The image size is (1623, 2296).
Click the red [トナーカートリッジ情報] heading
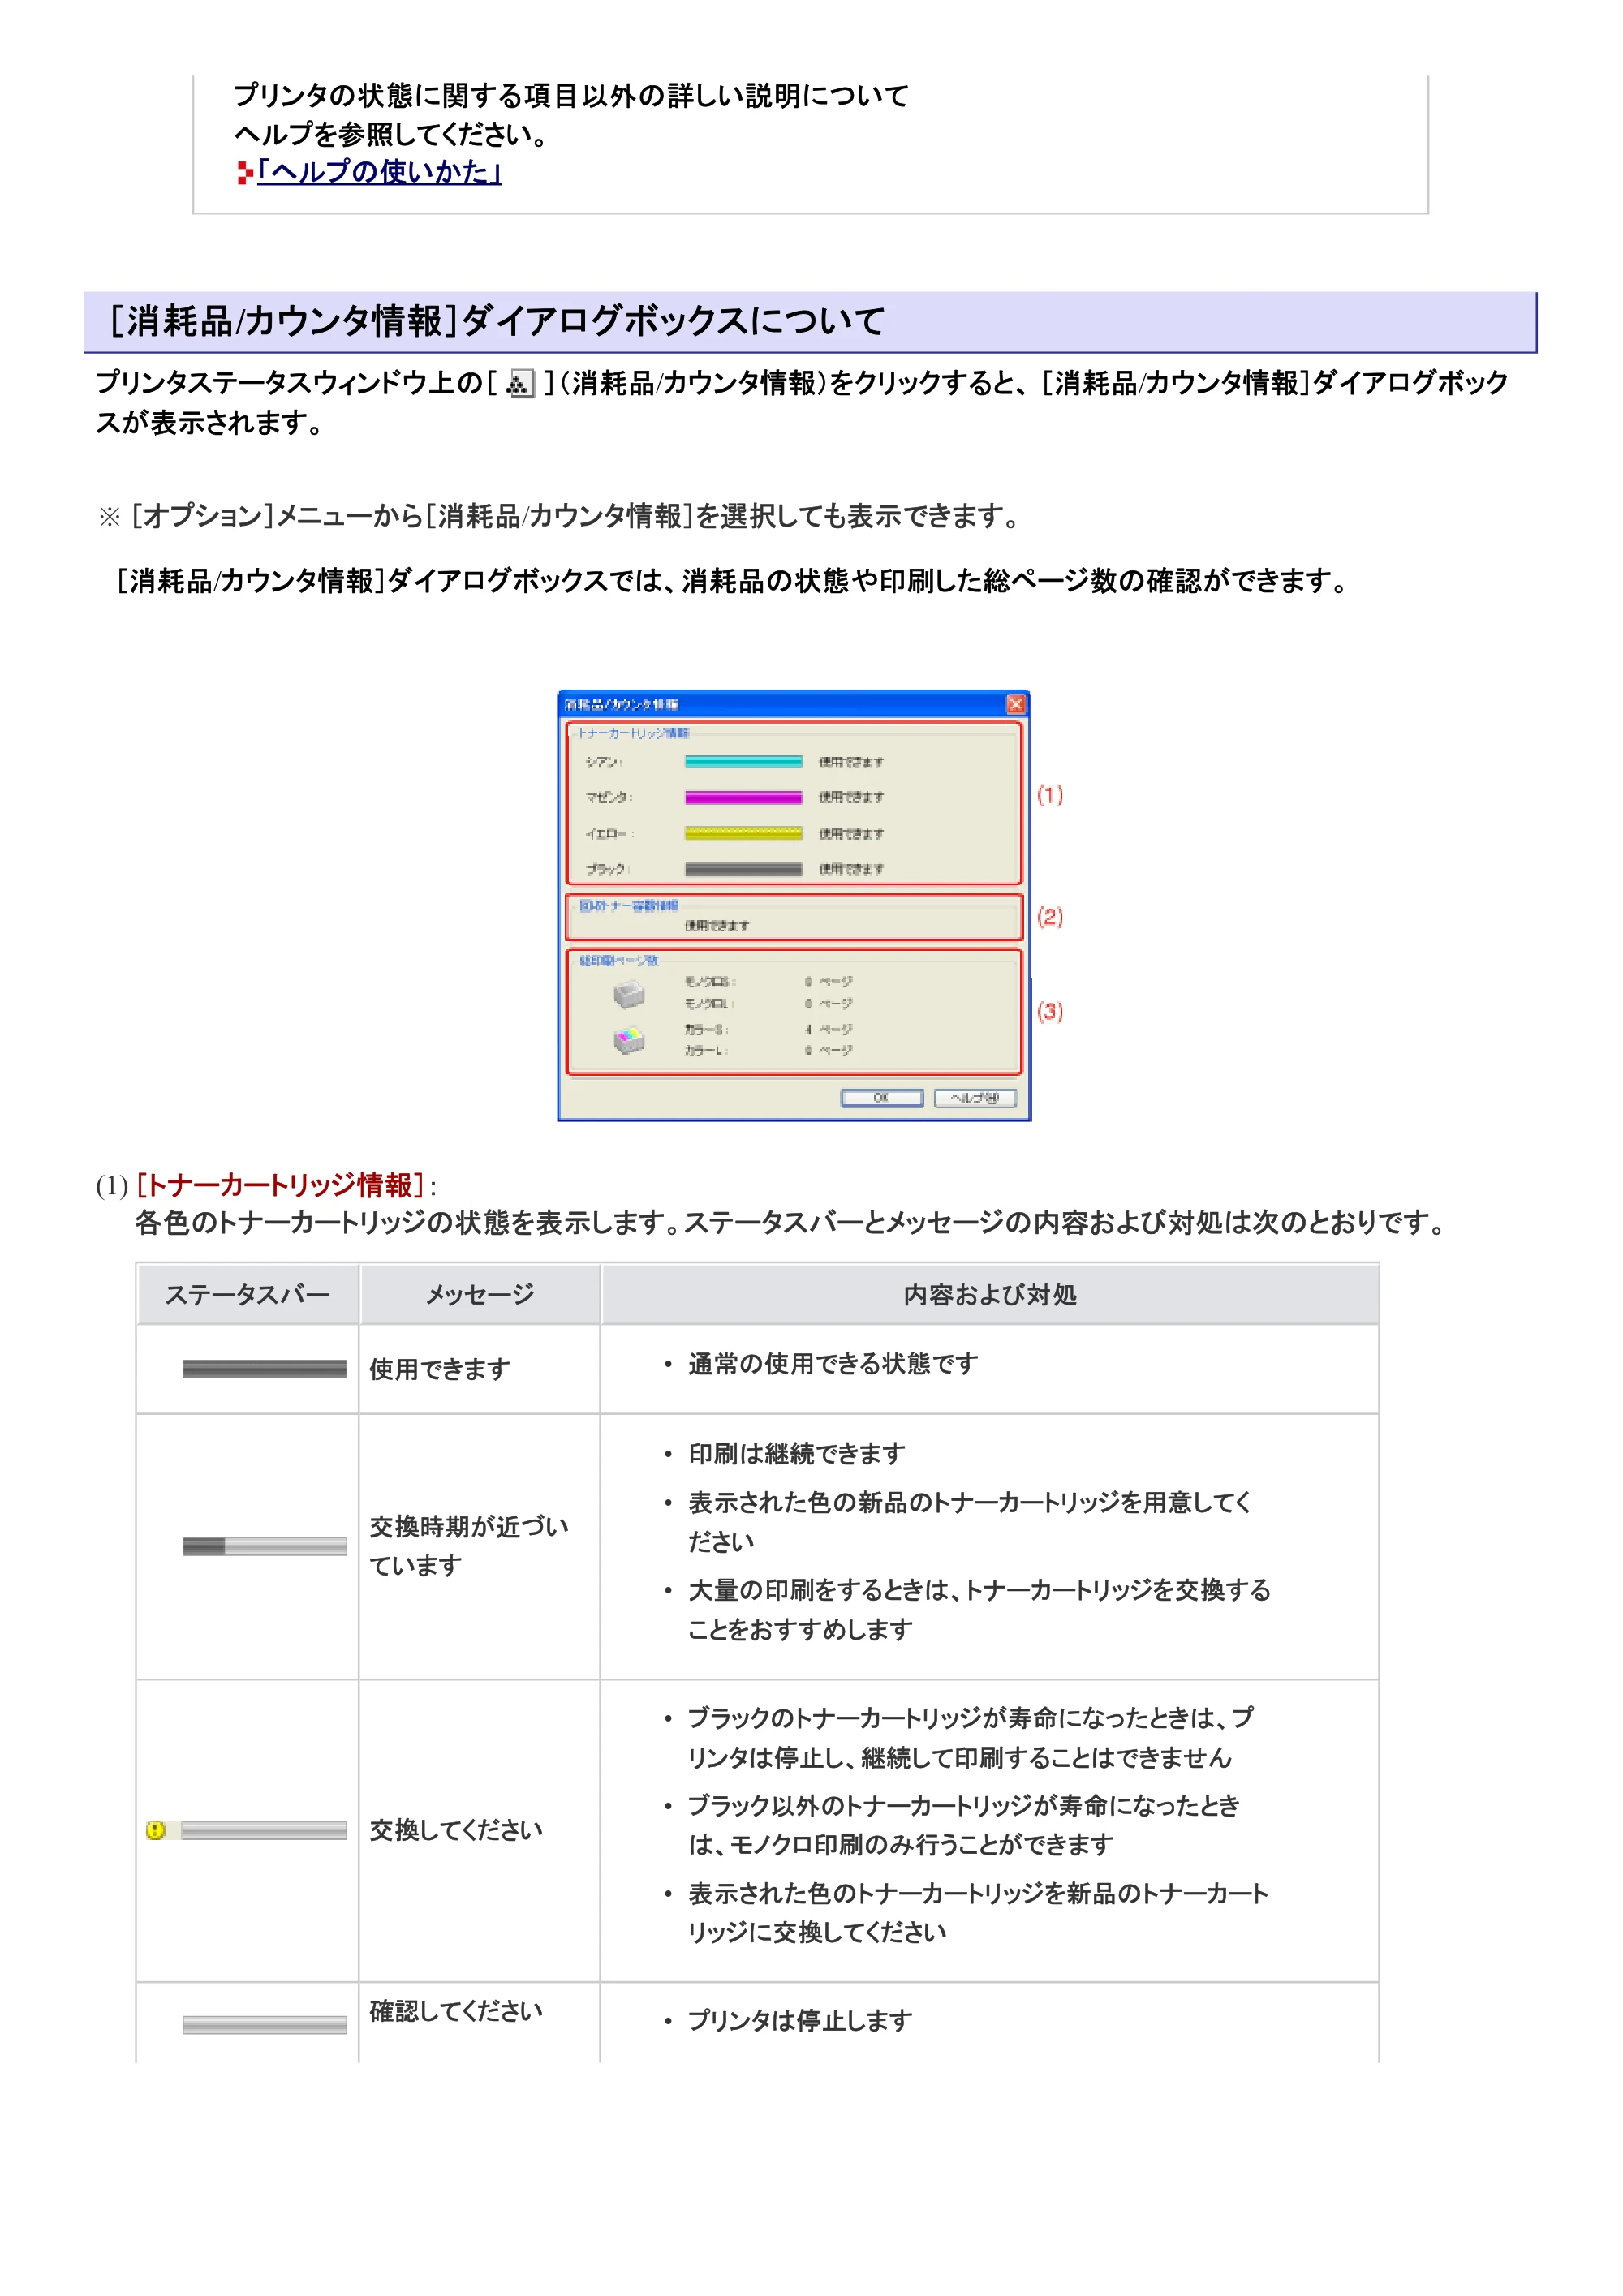[x=280, y=1186]
